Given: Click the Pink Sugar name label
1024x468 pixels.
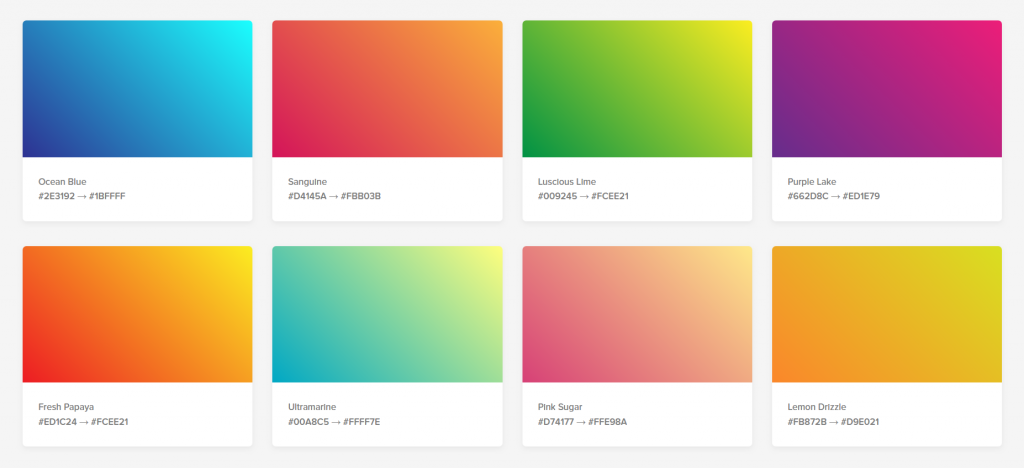Looking at the screenshot, I should tap(560, 407).
